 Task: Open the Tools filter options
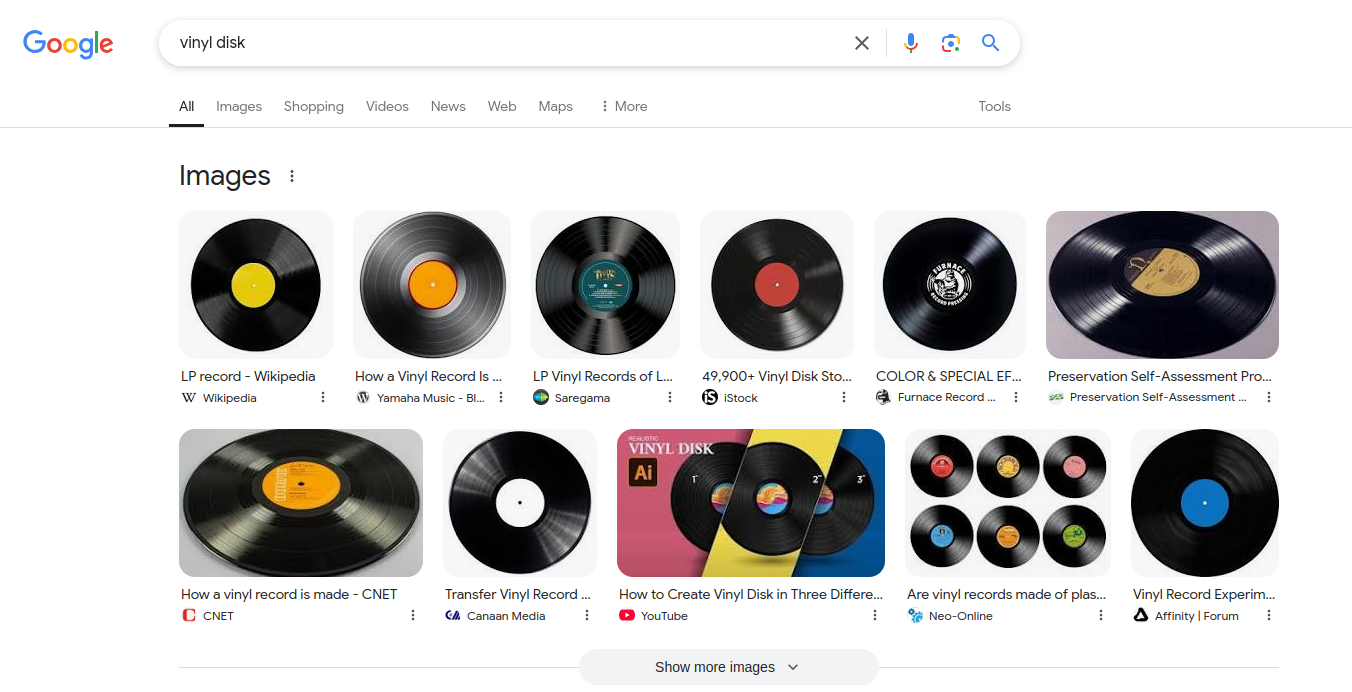994,106
